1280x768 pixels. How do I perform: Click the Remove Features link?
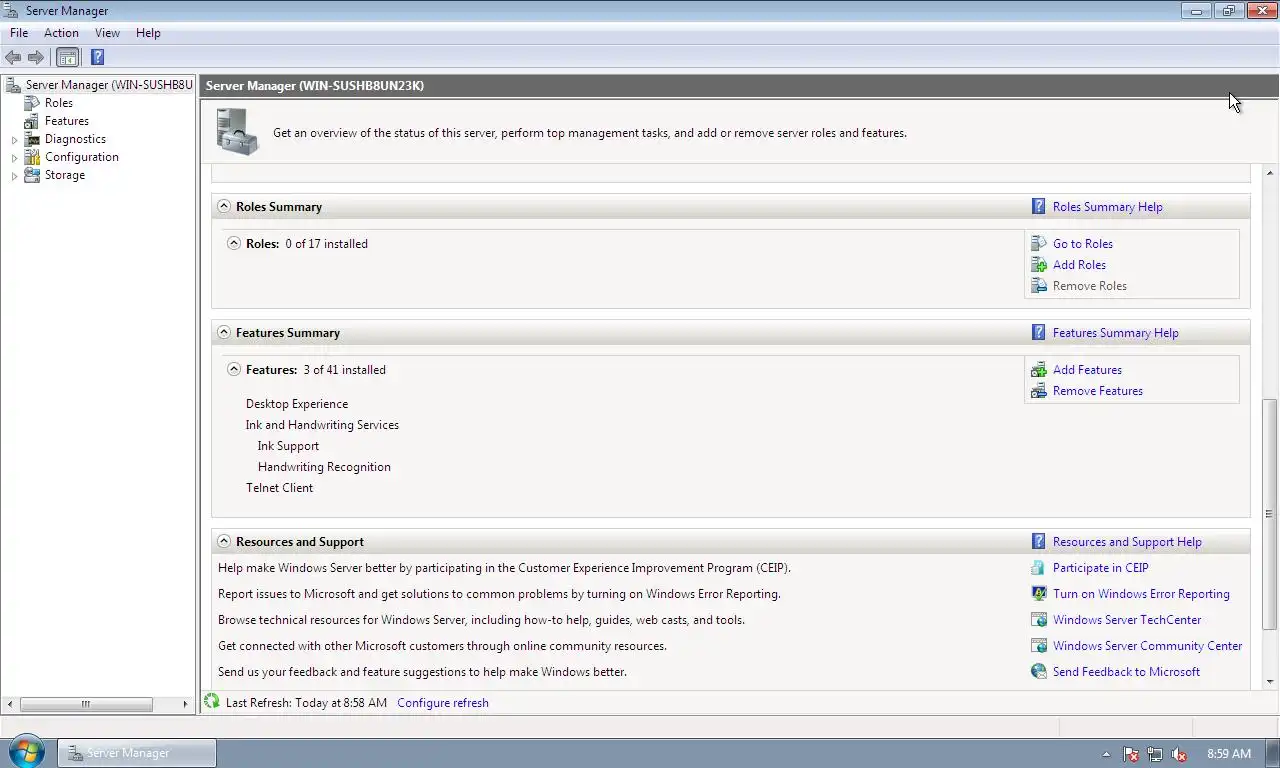point(1097,391)
